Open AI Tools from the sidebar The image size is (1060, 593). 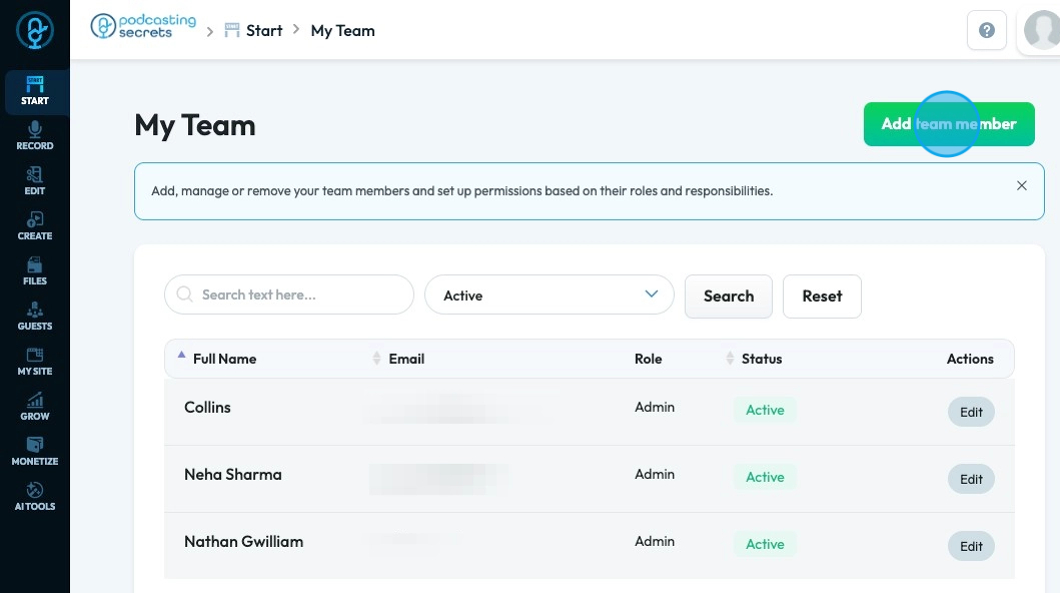(35, 495)
